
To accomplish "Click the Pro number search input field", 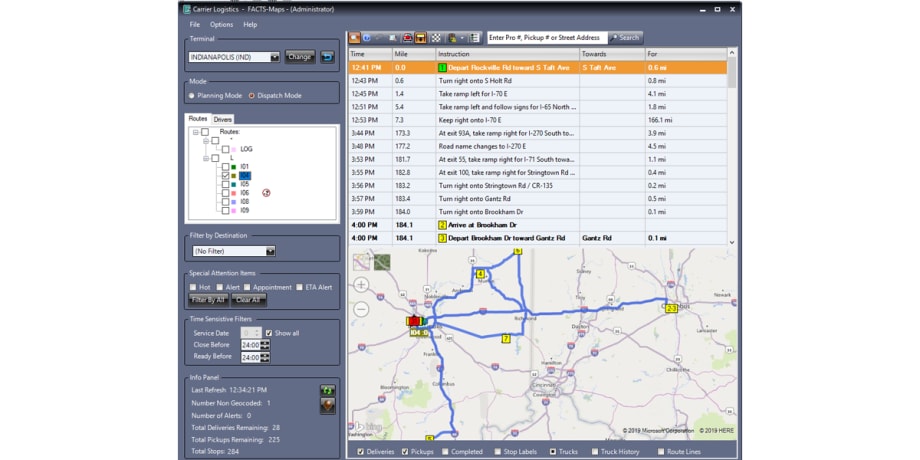I will (547, 38).
